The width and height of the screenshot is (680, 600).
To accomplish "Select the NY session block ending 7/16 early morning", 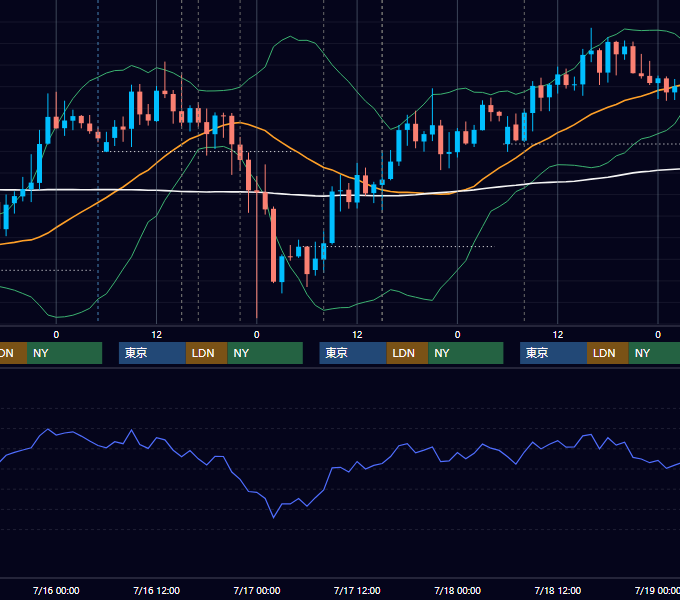I will [x=64, y=353].
